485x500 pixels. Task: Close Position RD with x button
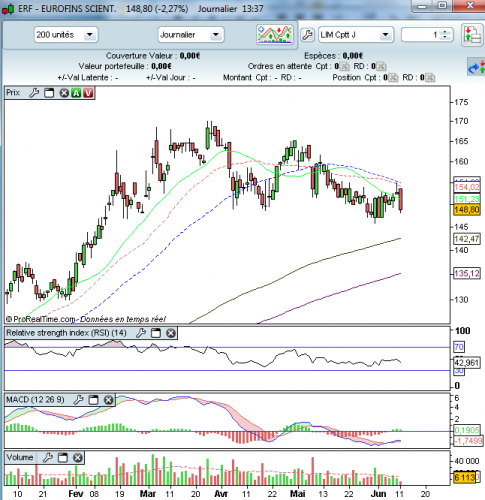pyautogui.click(x=430, y=78)
